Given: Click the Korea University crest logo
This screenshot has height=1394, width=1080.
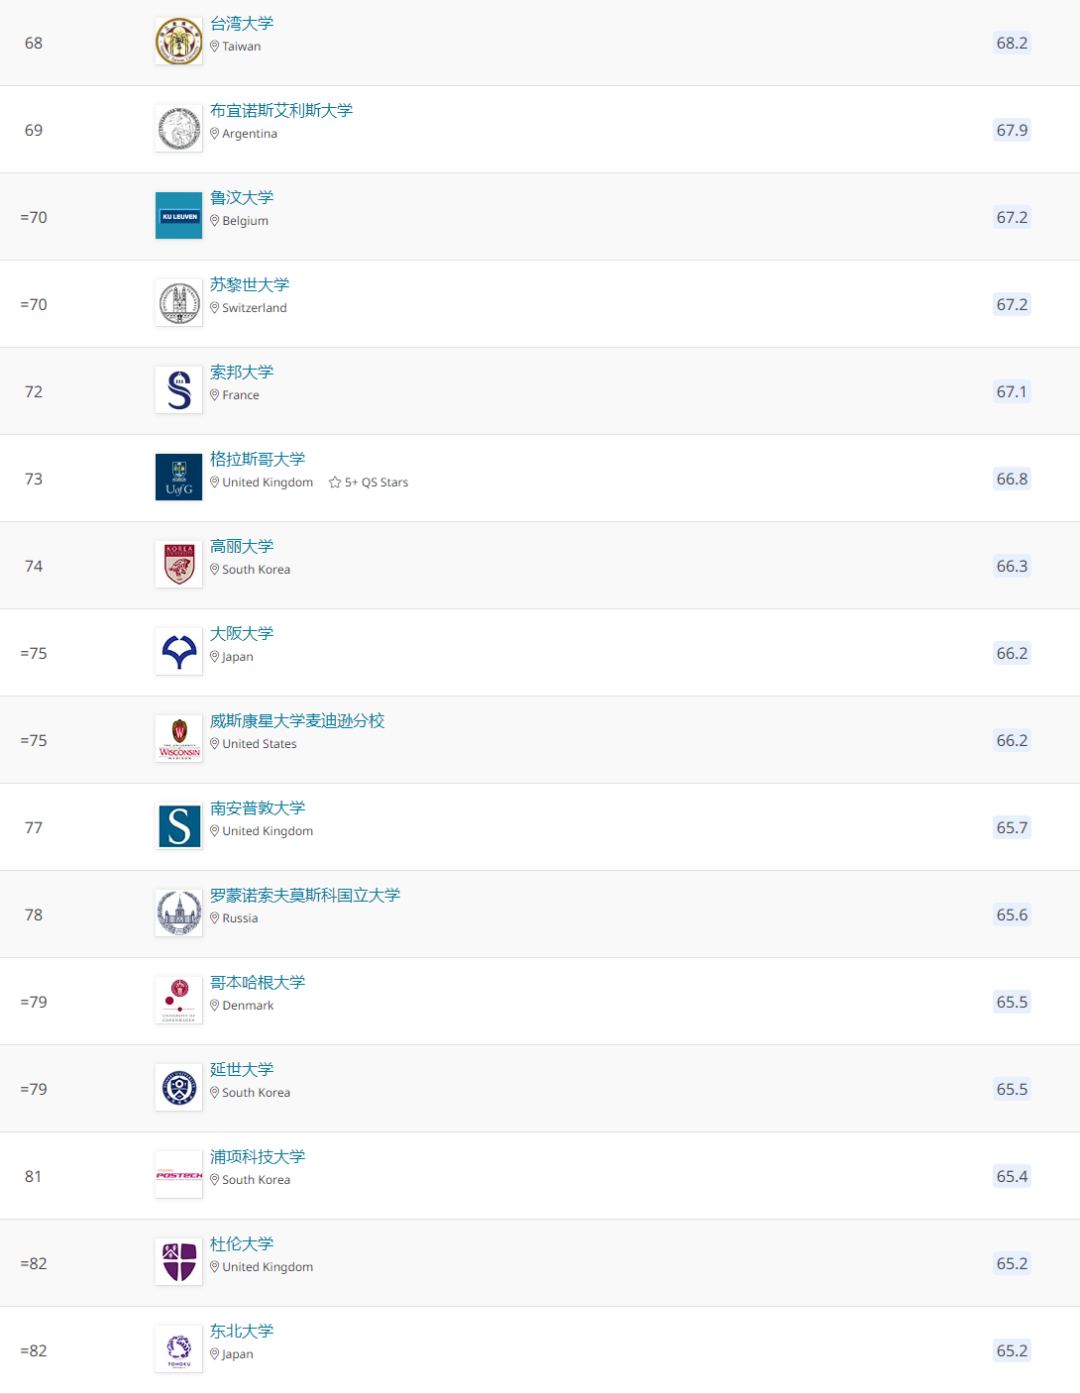Looking at the screenshot, I should pos(179,564).
